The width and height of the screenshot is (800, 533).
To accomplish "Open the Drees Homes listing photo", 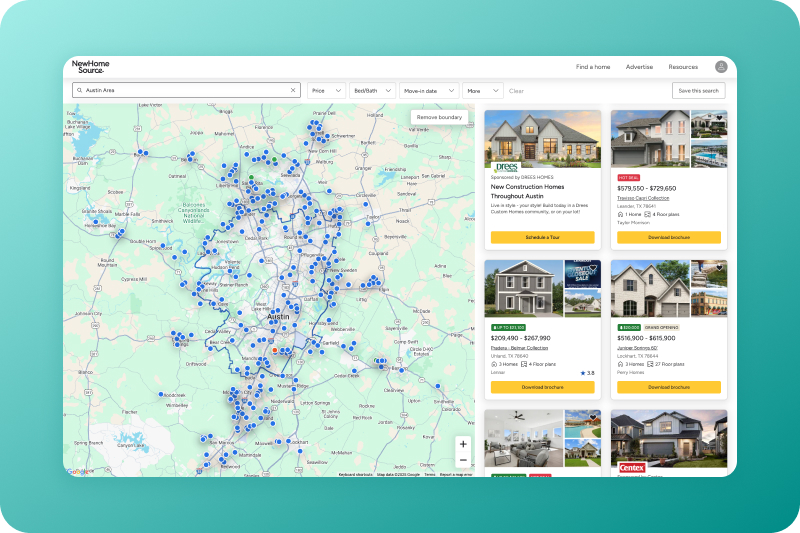I will [542, 140].
